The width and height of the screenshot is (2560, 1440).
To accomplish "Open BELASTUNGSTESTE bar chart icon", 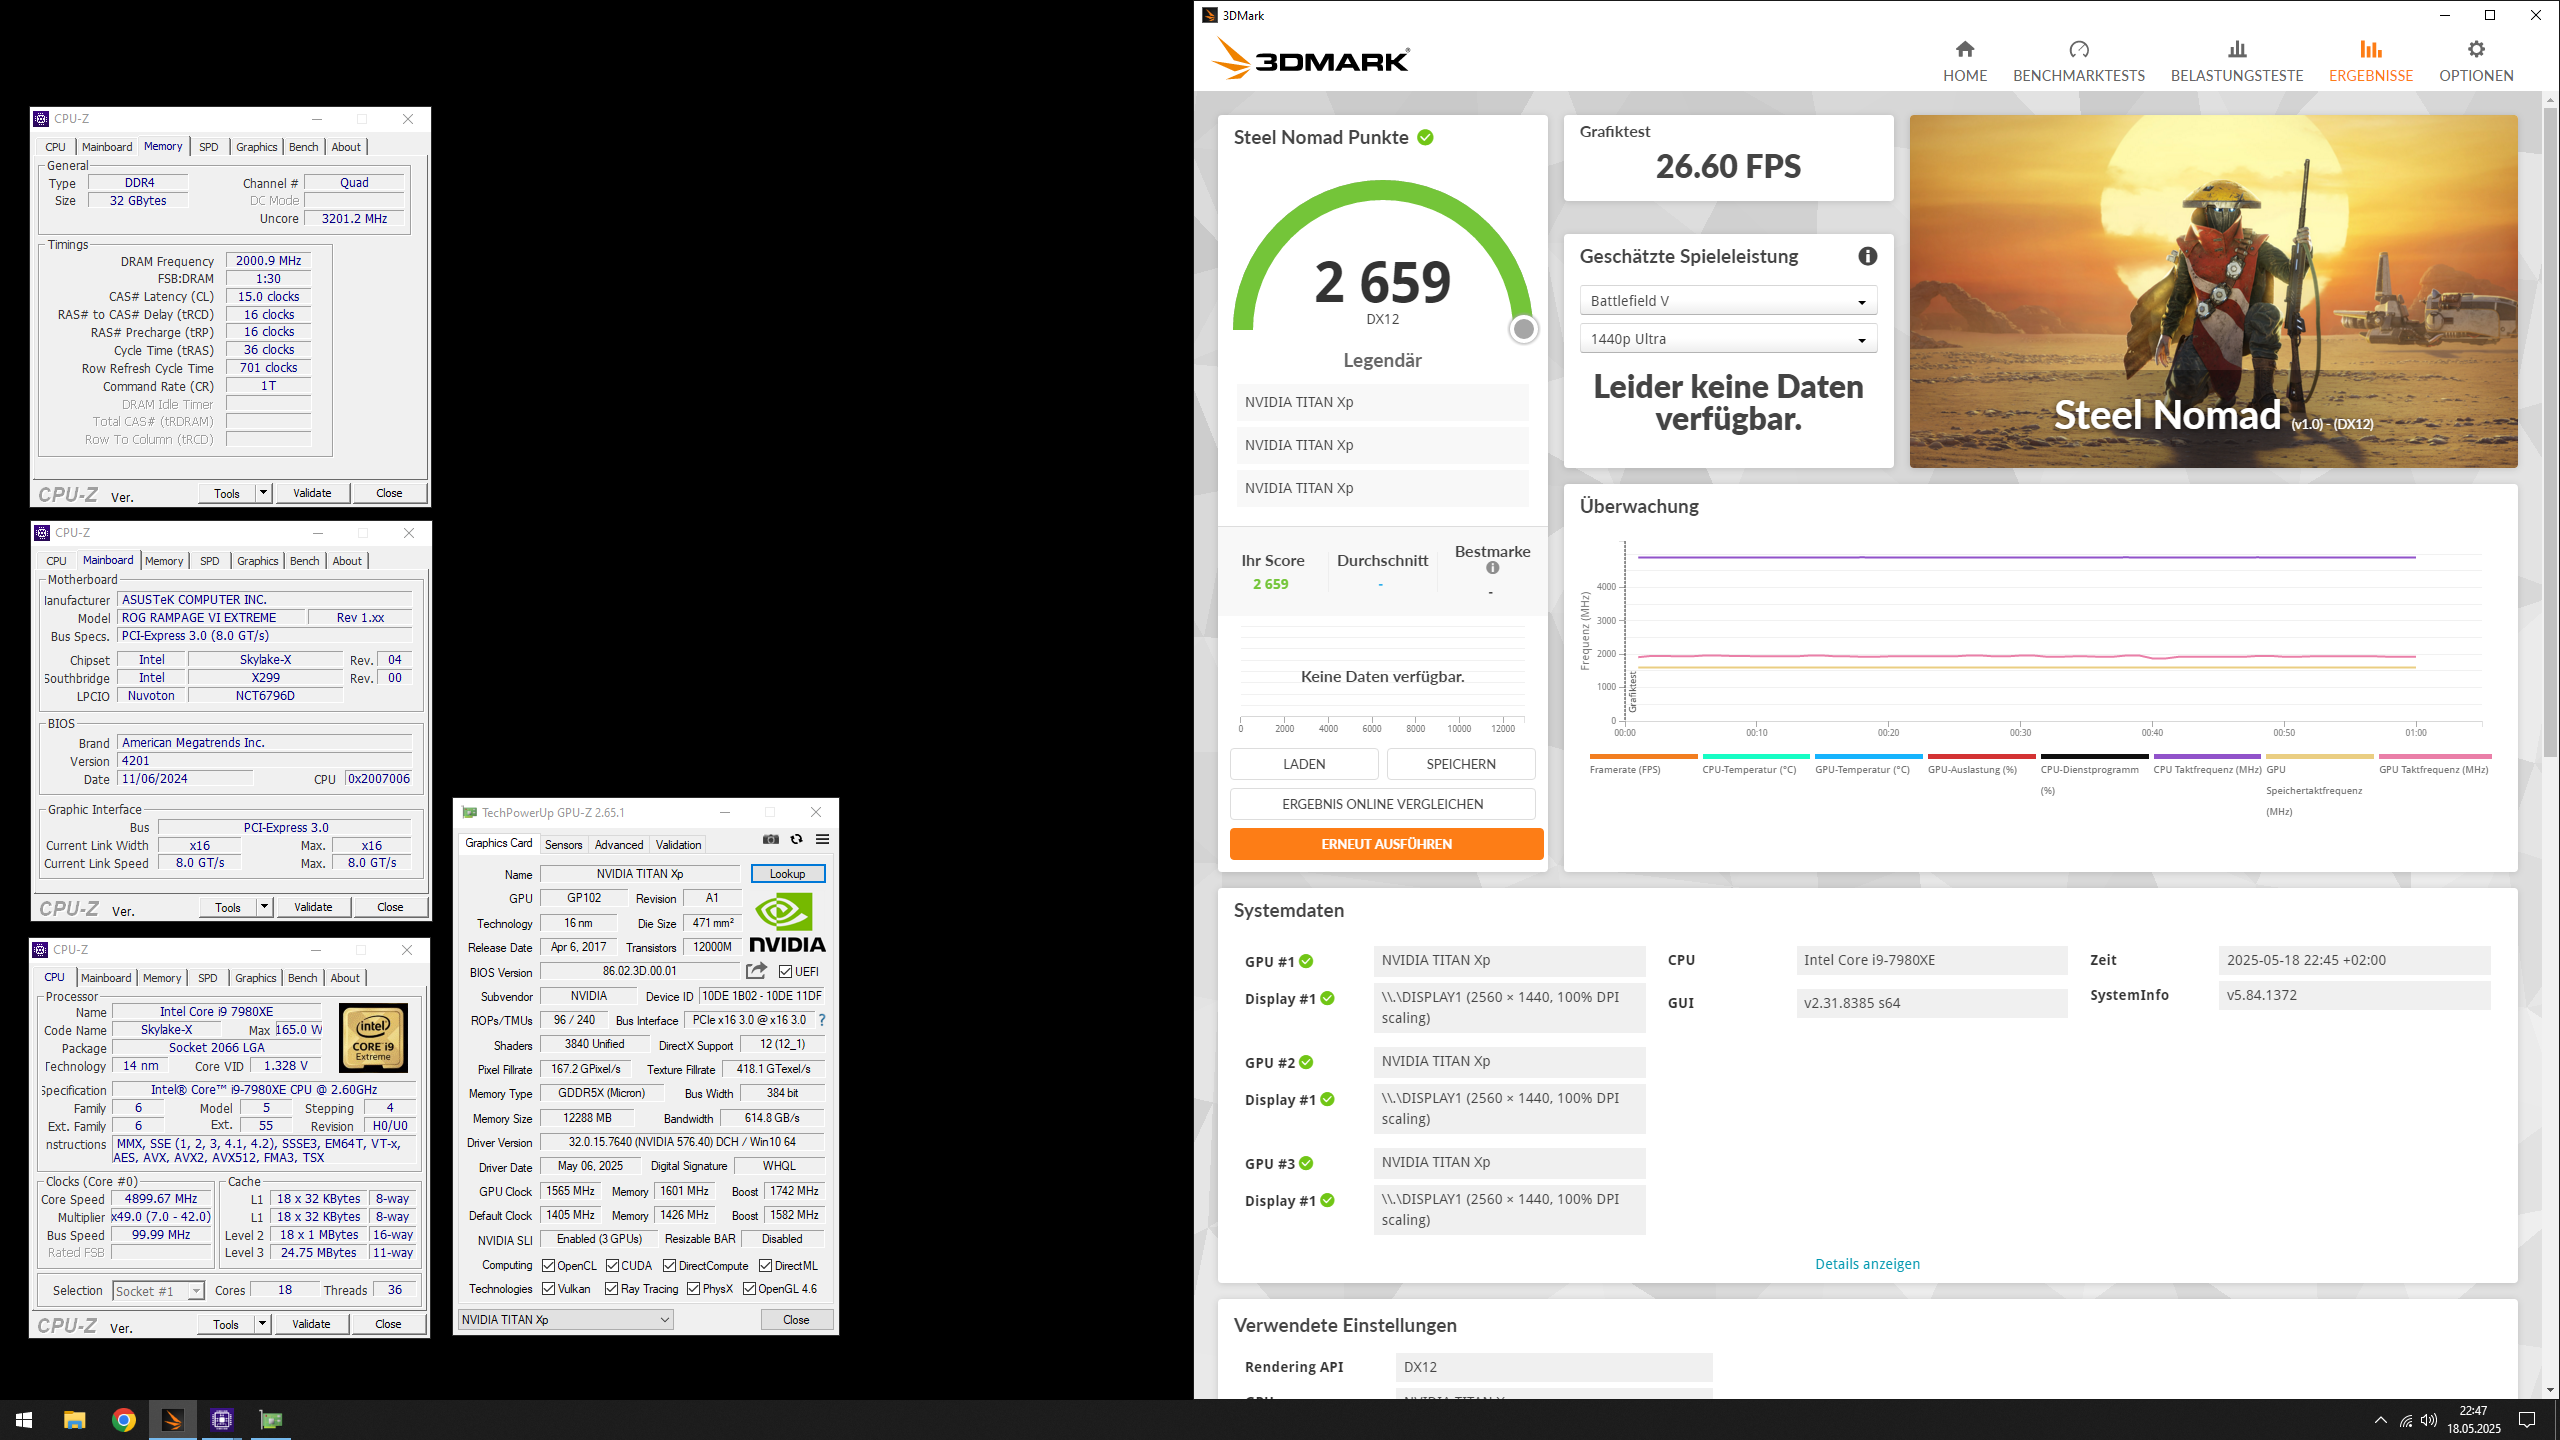I will point(2236,49).
